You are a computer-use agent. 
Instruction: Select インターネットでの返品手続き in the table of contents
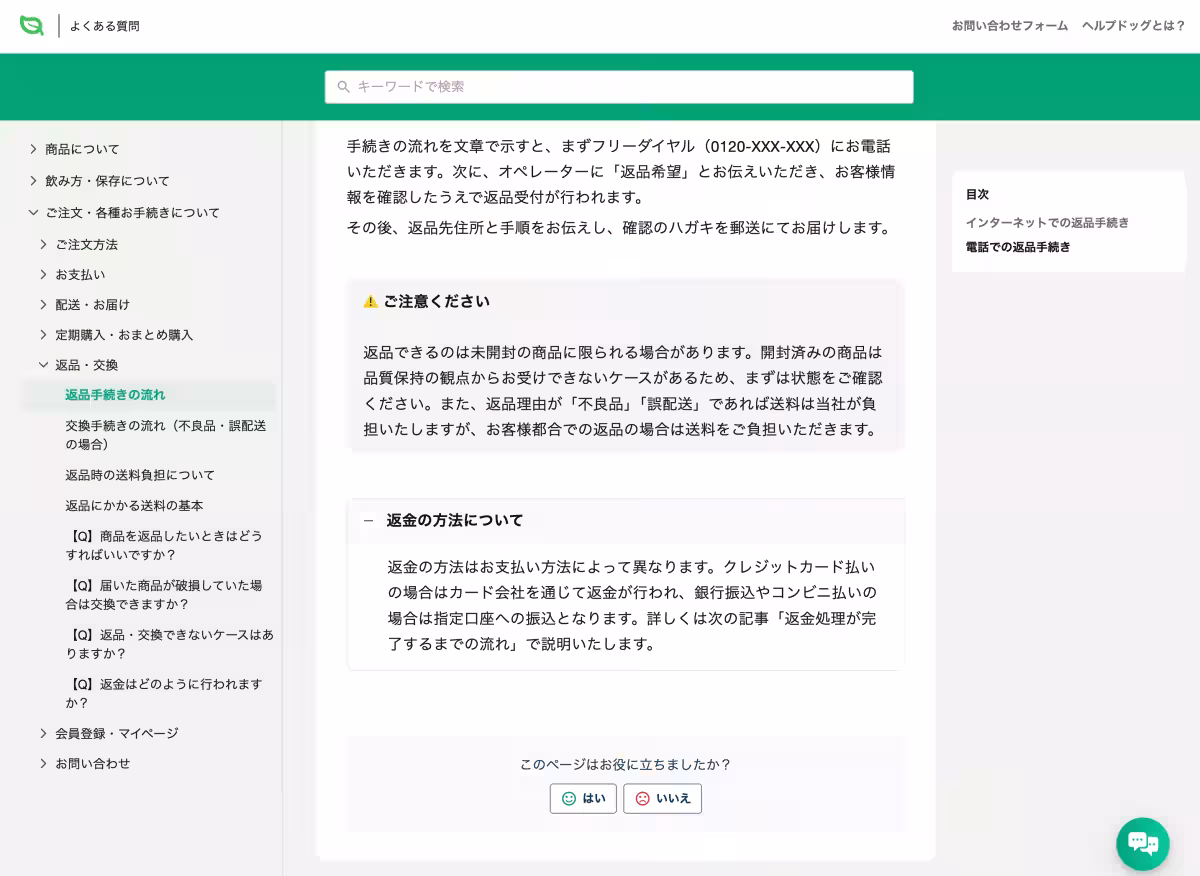click(x=1047, y=223)
